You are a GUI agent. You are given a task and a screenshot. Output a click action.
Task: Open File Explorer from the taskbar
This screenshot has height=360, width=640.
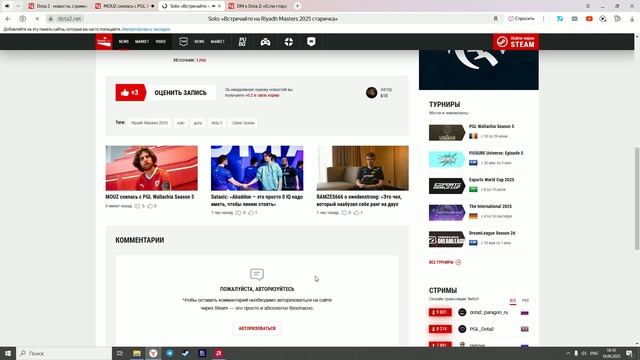pyautogui.click(x=137, y=353)
